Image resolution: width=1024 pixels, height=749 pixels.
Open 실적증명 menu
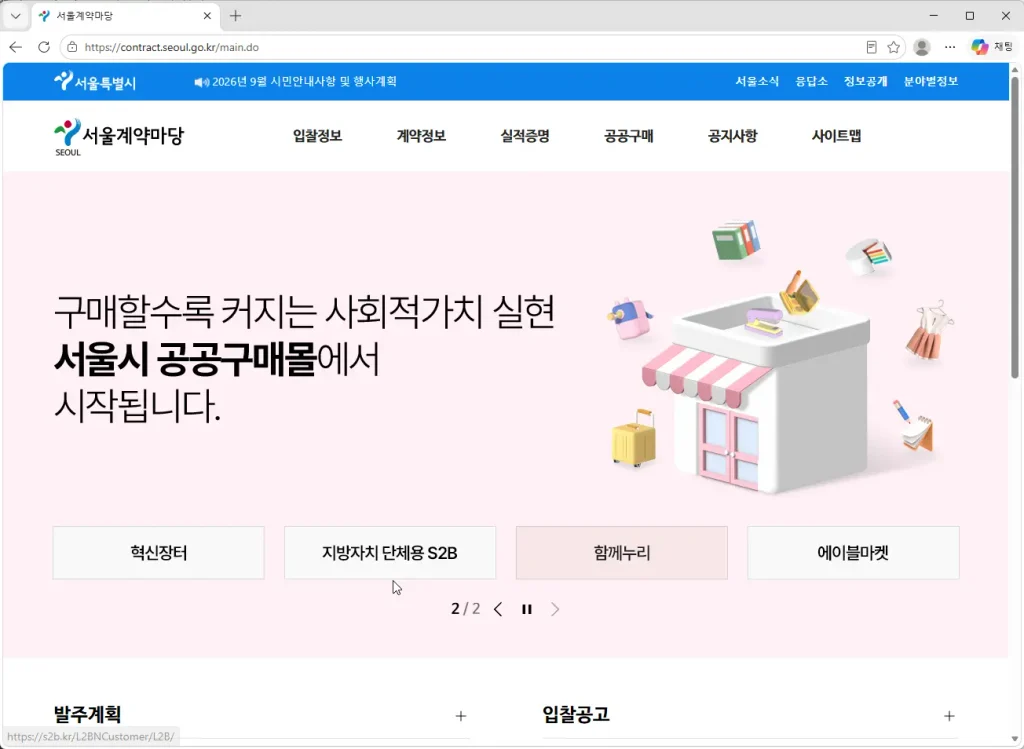coord(525,136)
